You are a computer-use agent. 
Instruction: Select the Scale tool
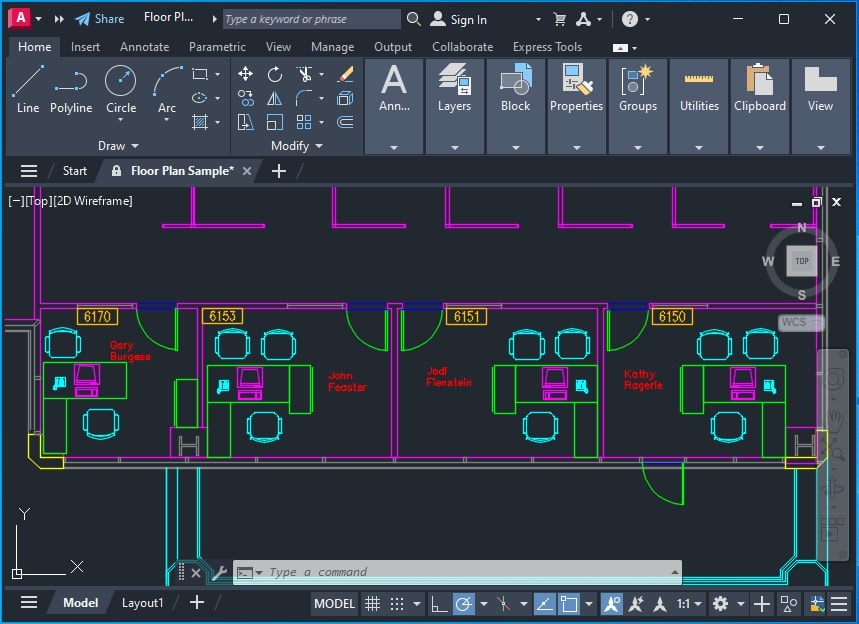275,122
